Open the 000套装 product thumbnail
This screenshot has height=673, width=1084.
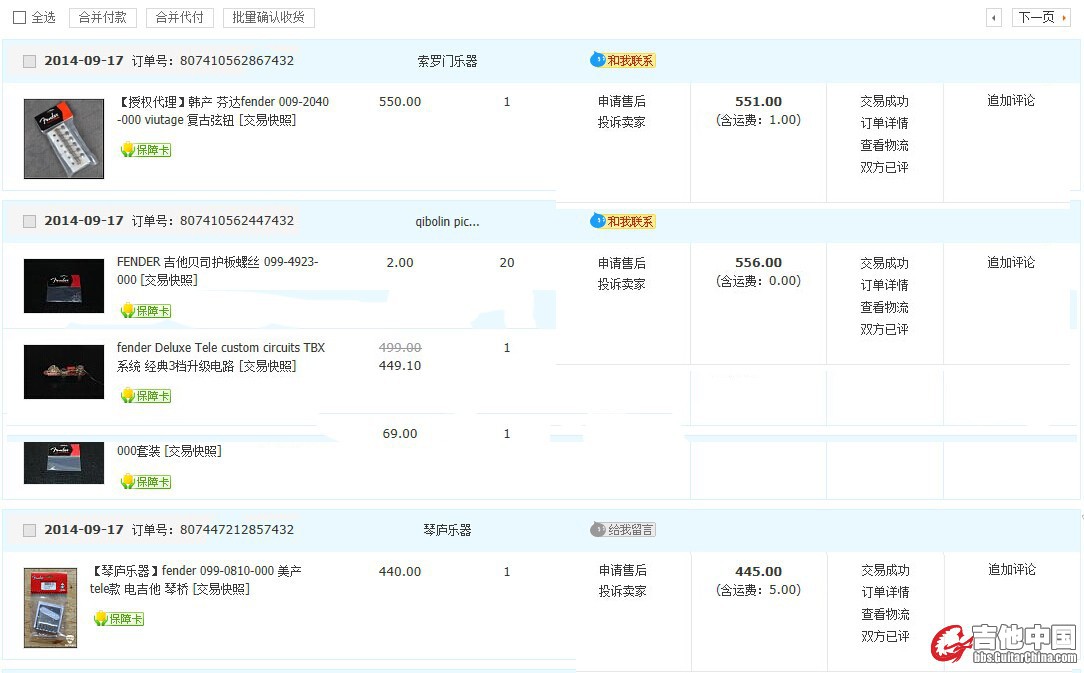pos(64,463)
